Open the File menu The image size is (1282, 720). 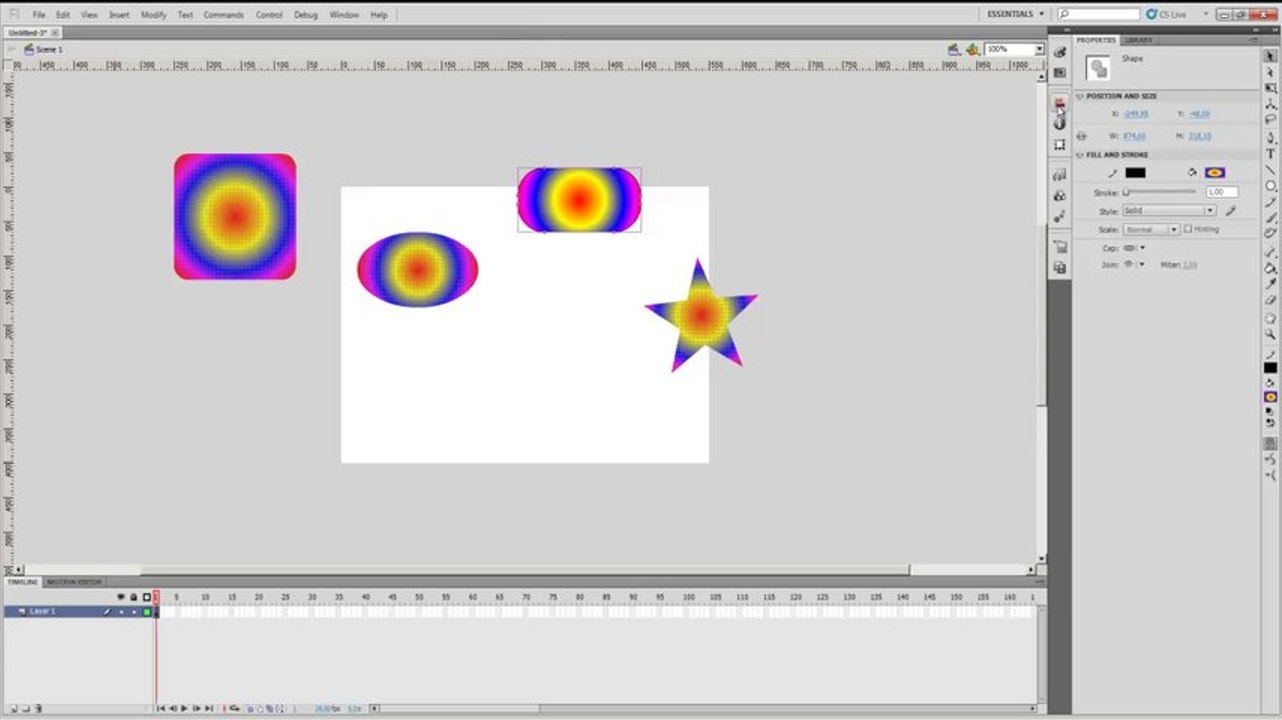click(39, 15)
